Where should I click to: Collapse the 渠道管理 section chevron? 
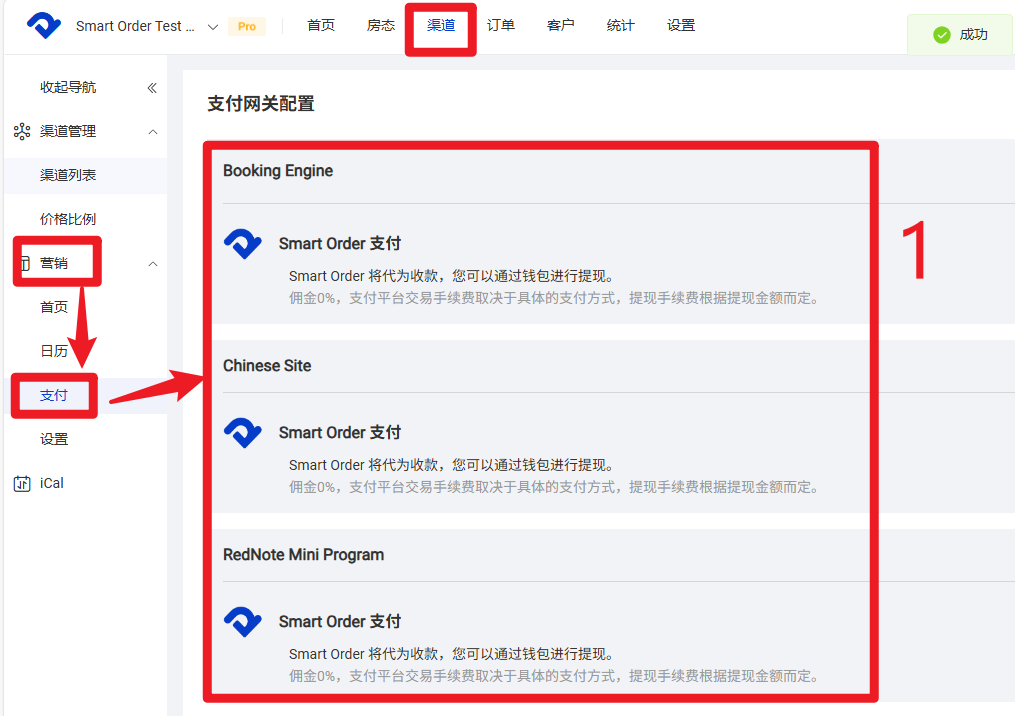point(153,132)
